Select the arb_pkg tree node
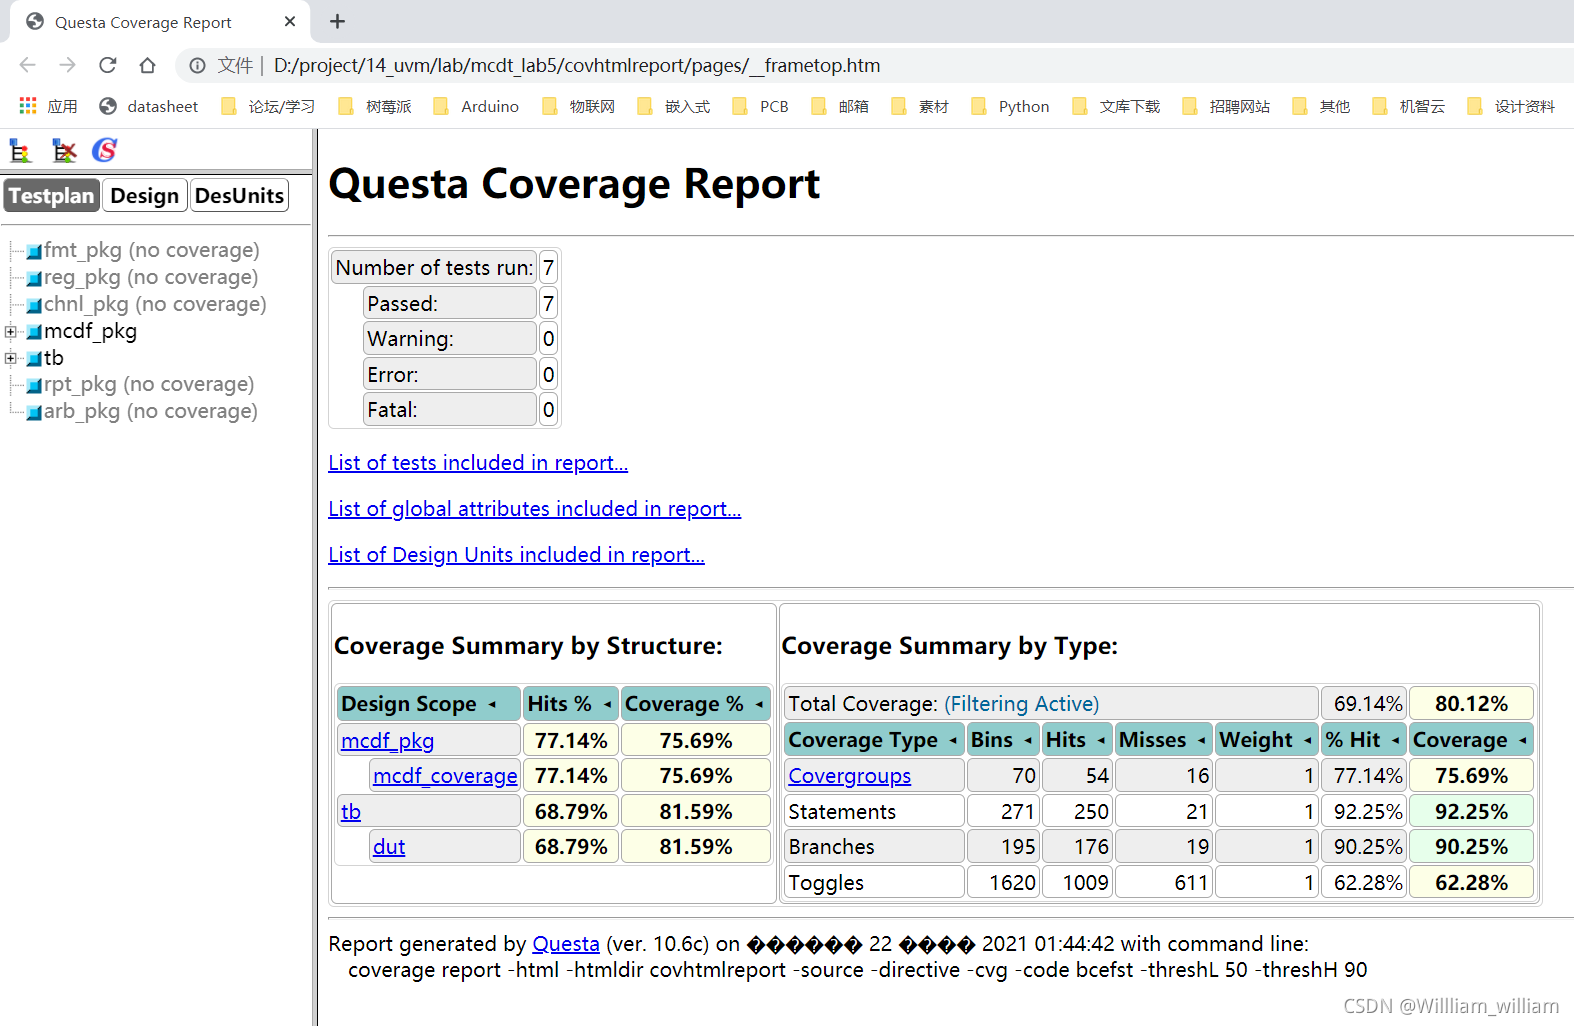 pos(142,411)
